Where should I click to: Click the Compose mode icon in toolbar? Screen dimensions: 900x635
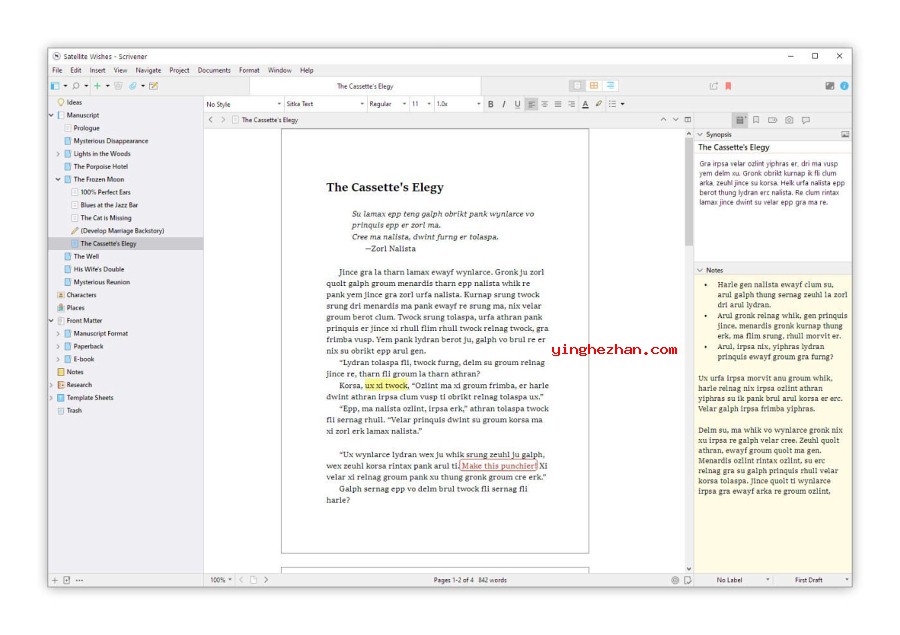coord(829,86)
